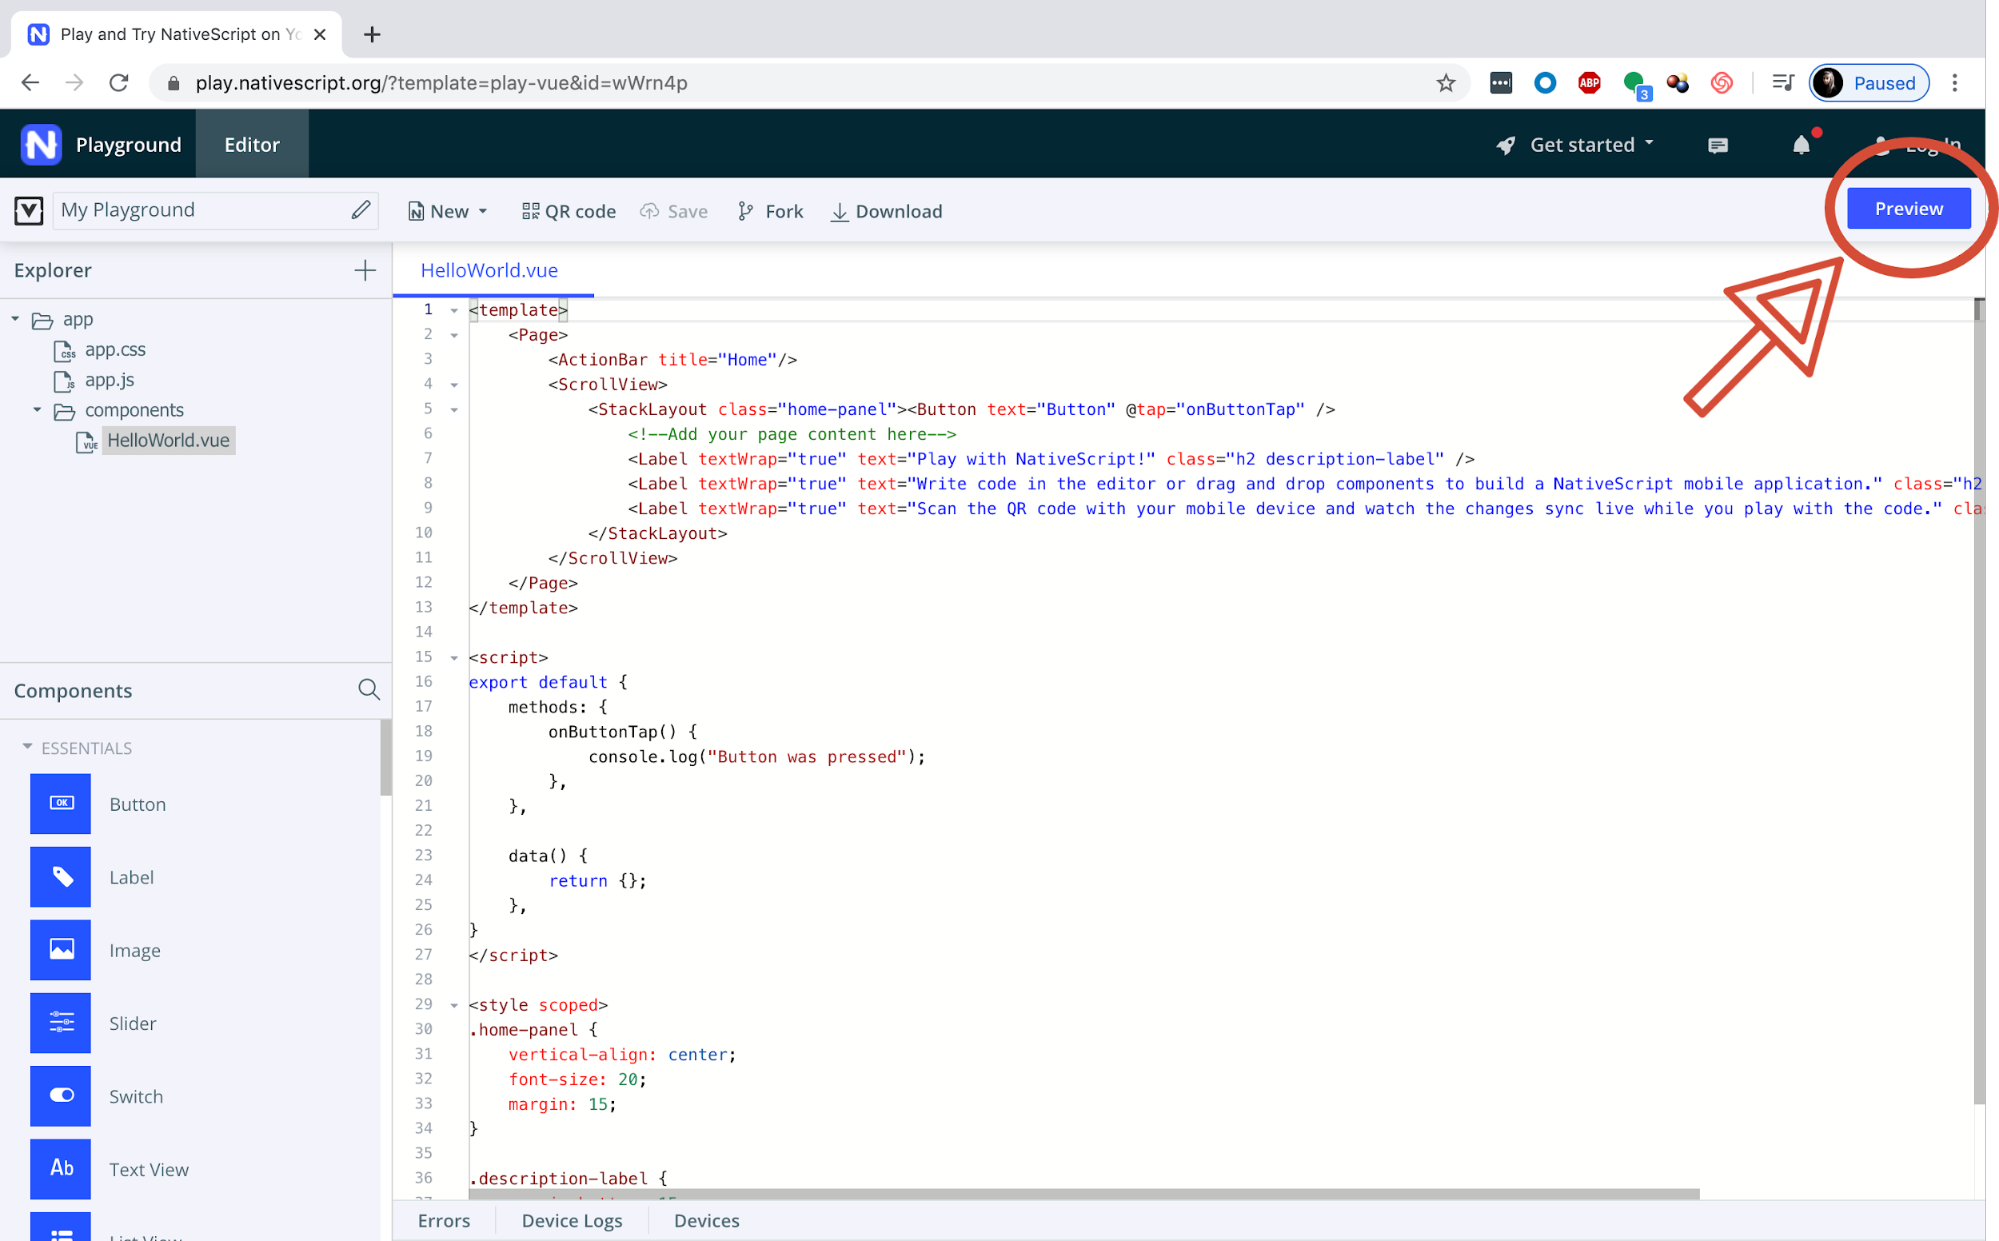This screenshot has width=1999, height=1241.
Task: Click the editor vertical scrollbar
Action: (1979, 700)
